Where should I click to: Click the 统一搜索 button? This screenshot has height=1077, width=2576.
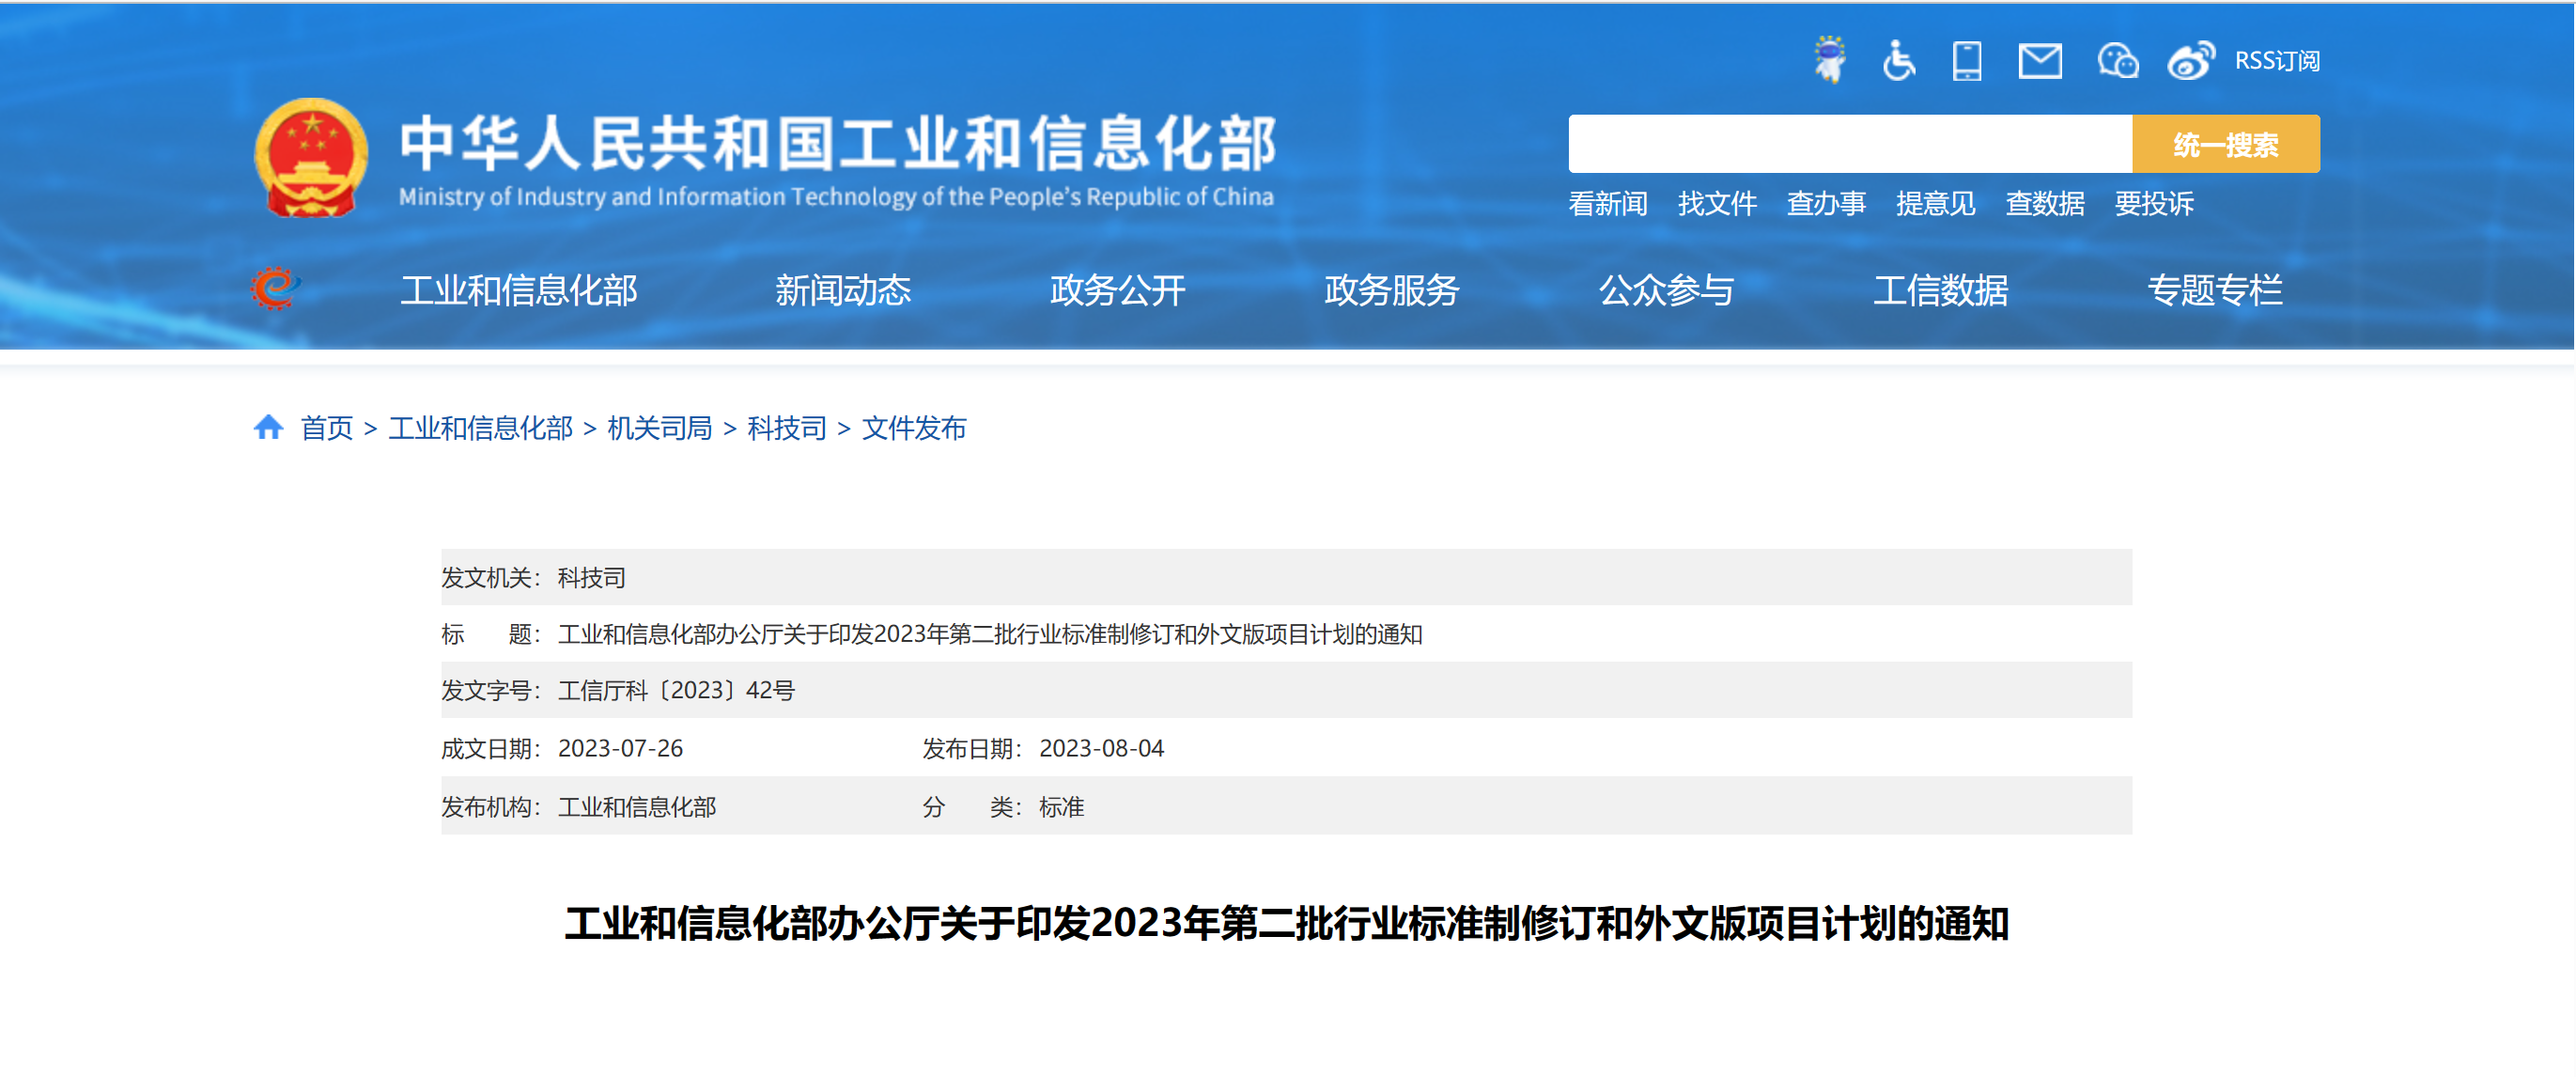2226,144
